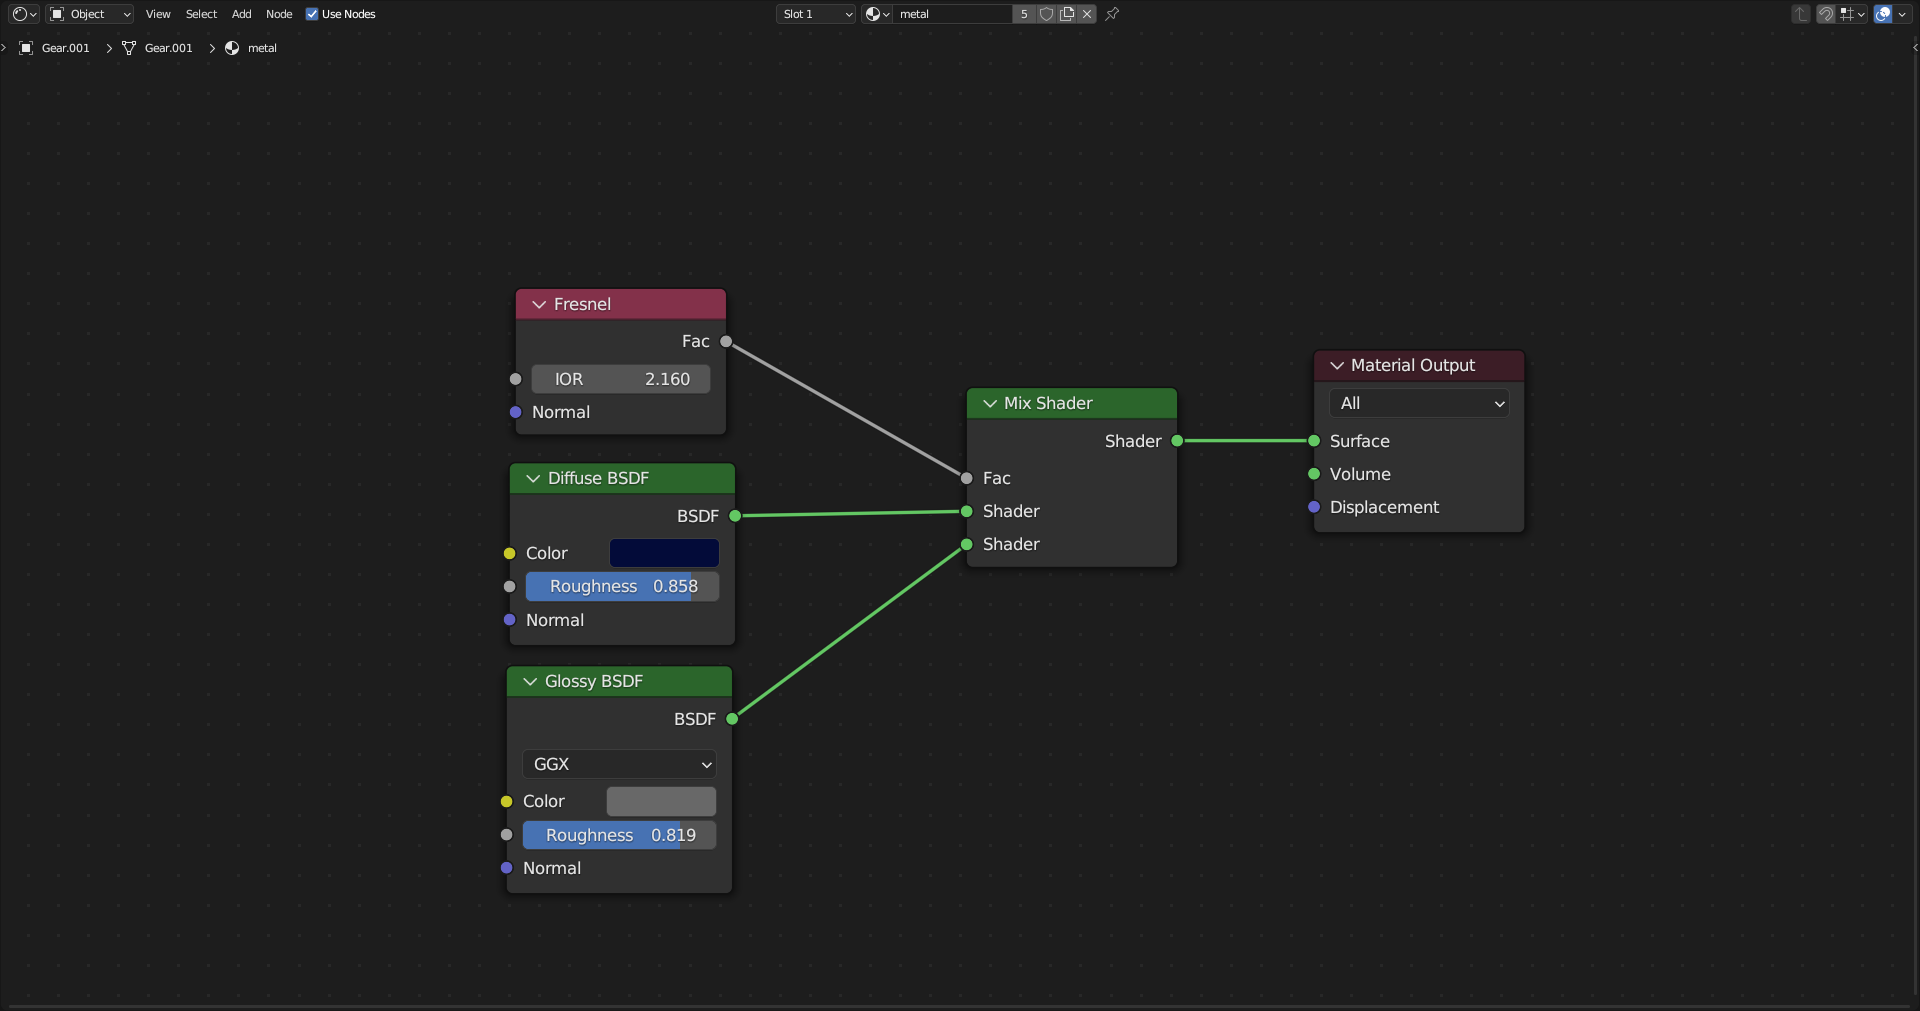Click the Mix Shader second Shader input socket

pyautogui.click(x=966, y=544)
